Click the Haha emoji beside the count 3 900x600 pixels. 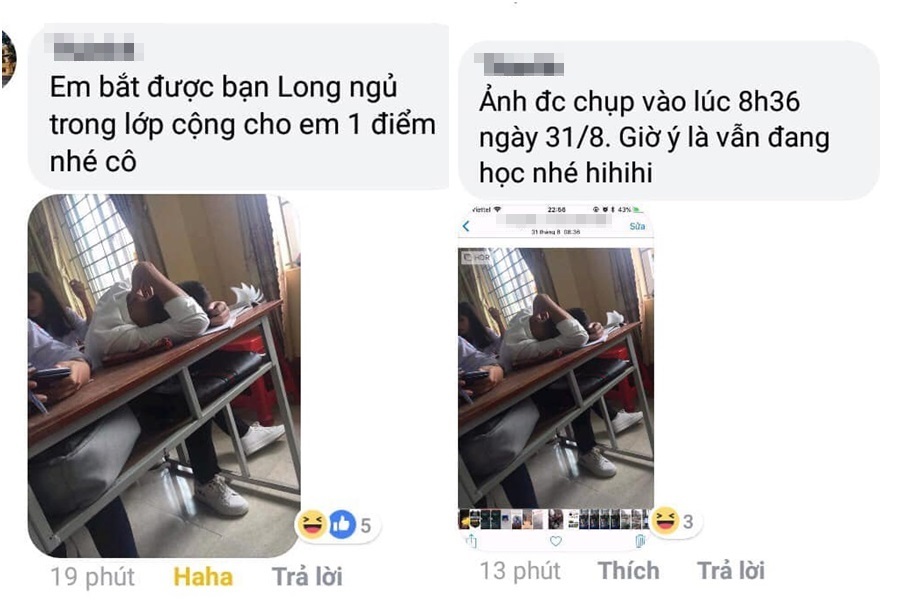click(x=666, y=520)
